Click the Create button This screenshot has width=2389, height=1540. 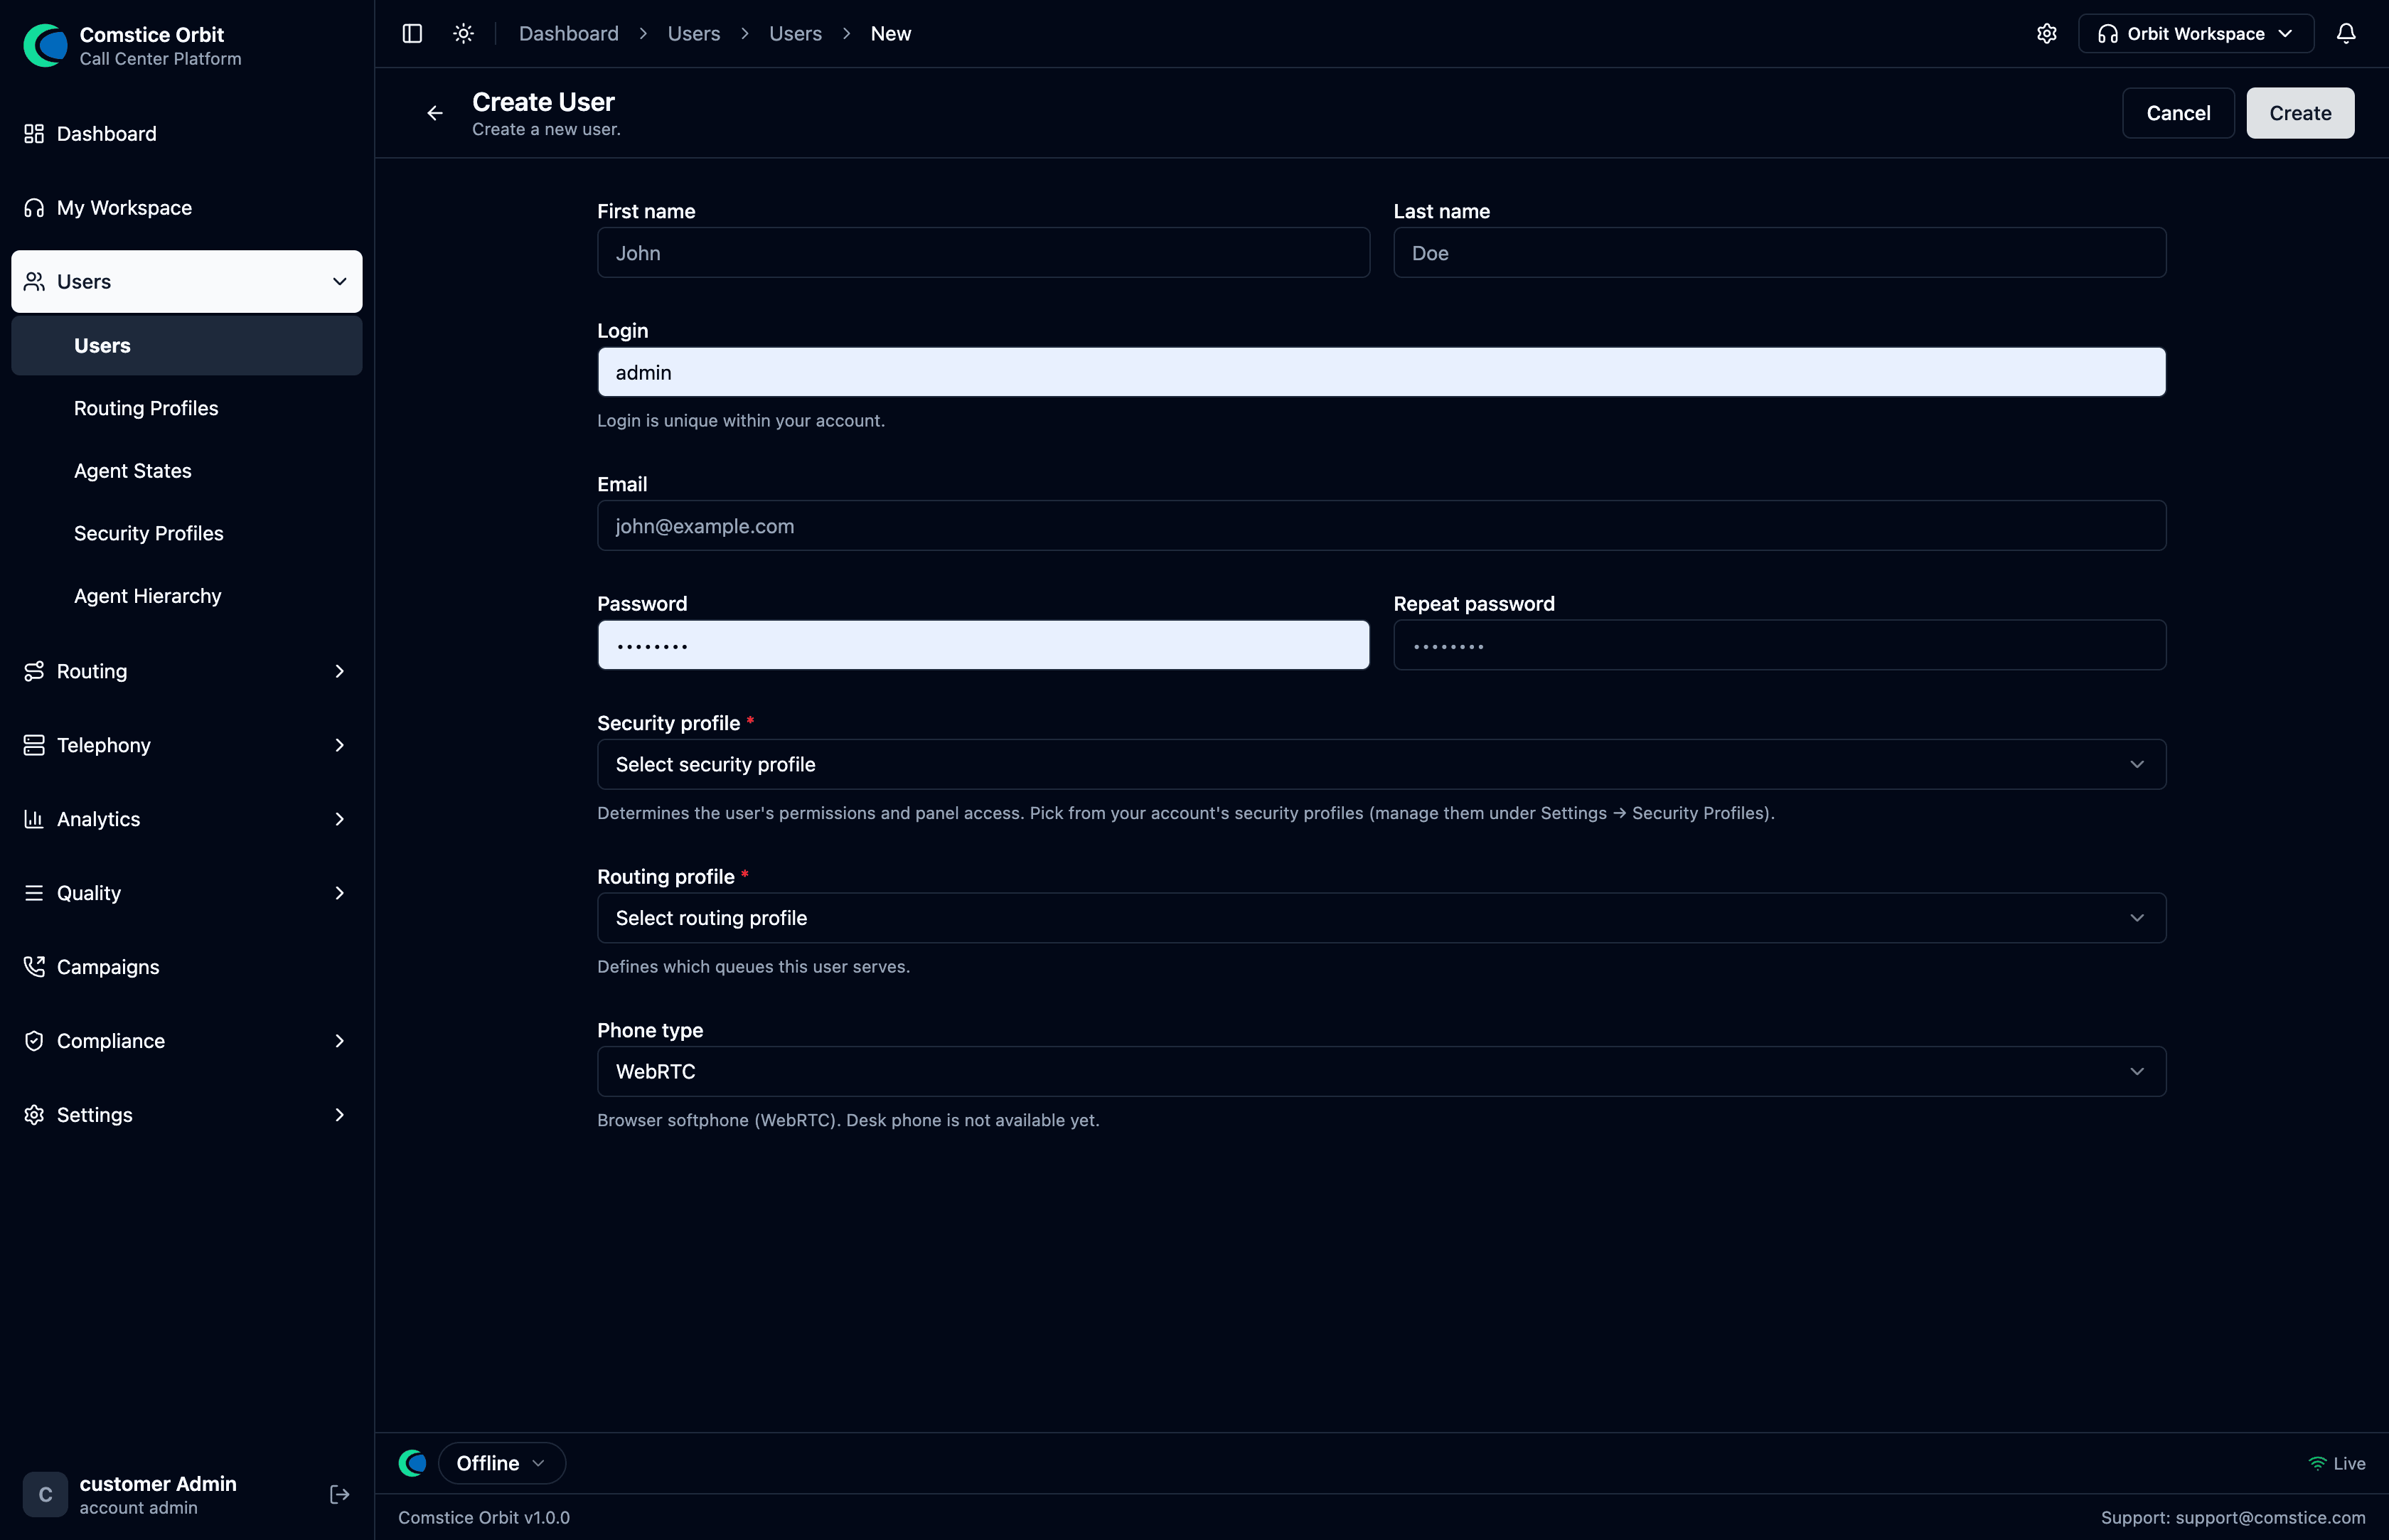(2300, 113)
